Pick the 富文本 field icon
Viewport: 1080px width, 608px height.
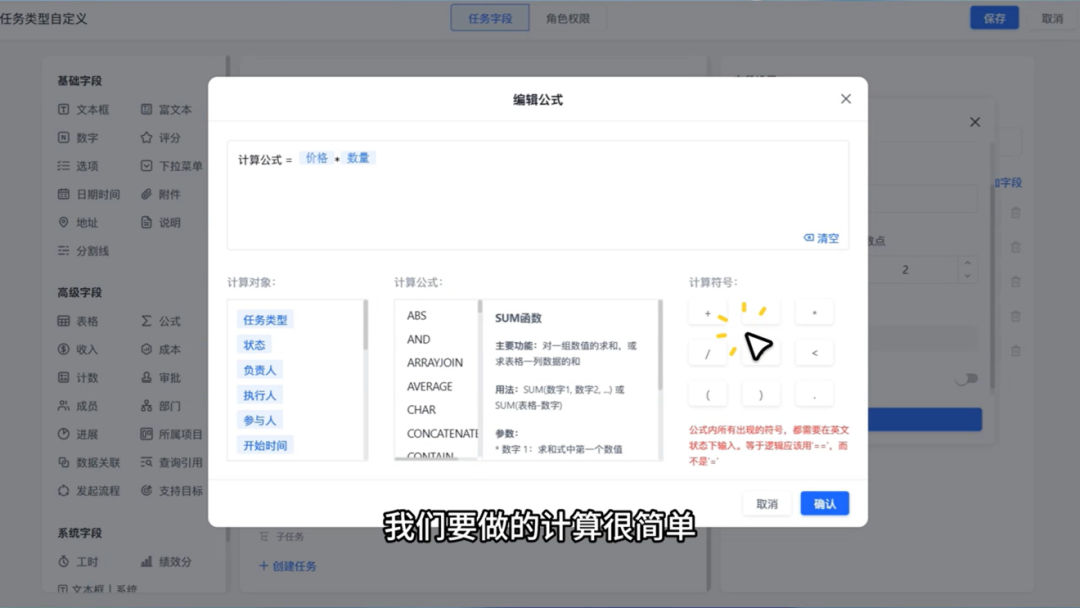(146, 109)
